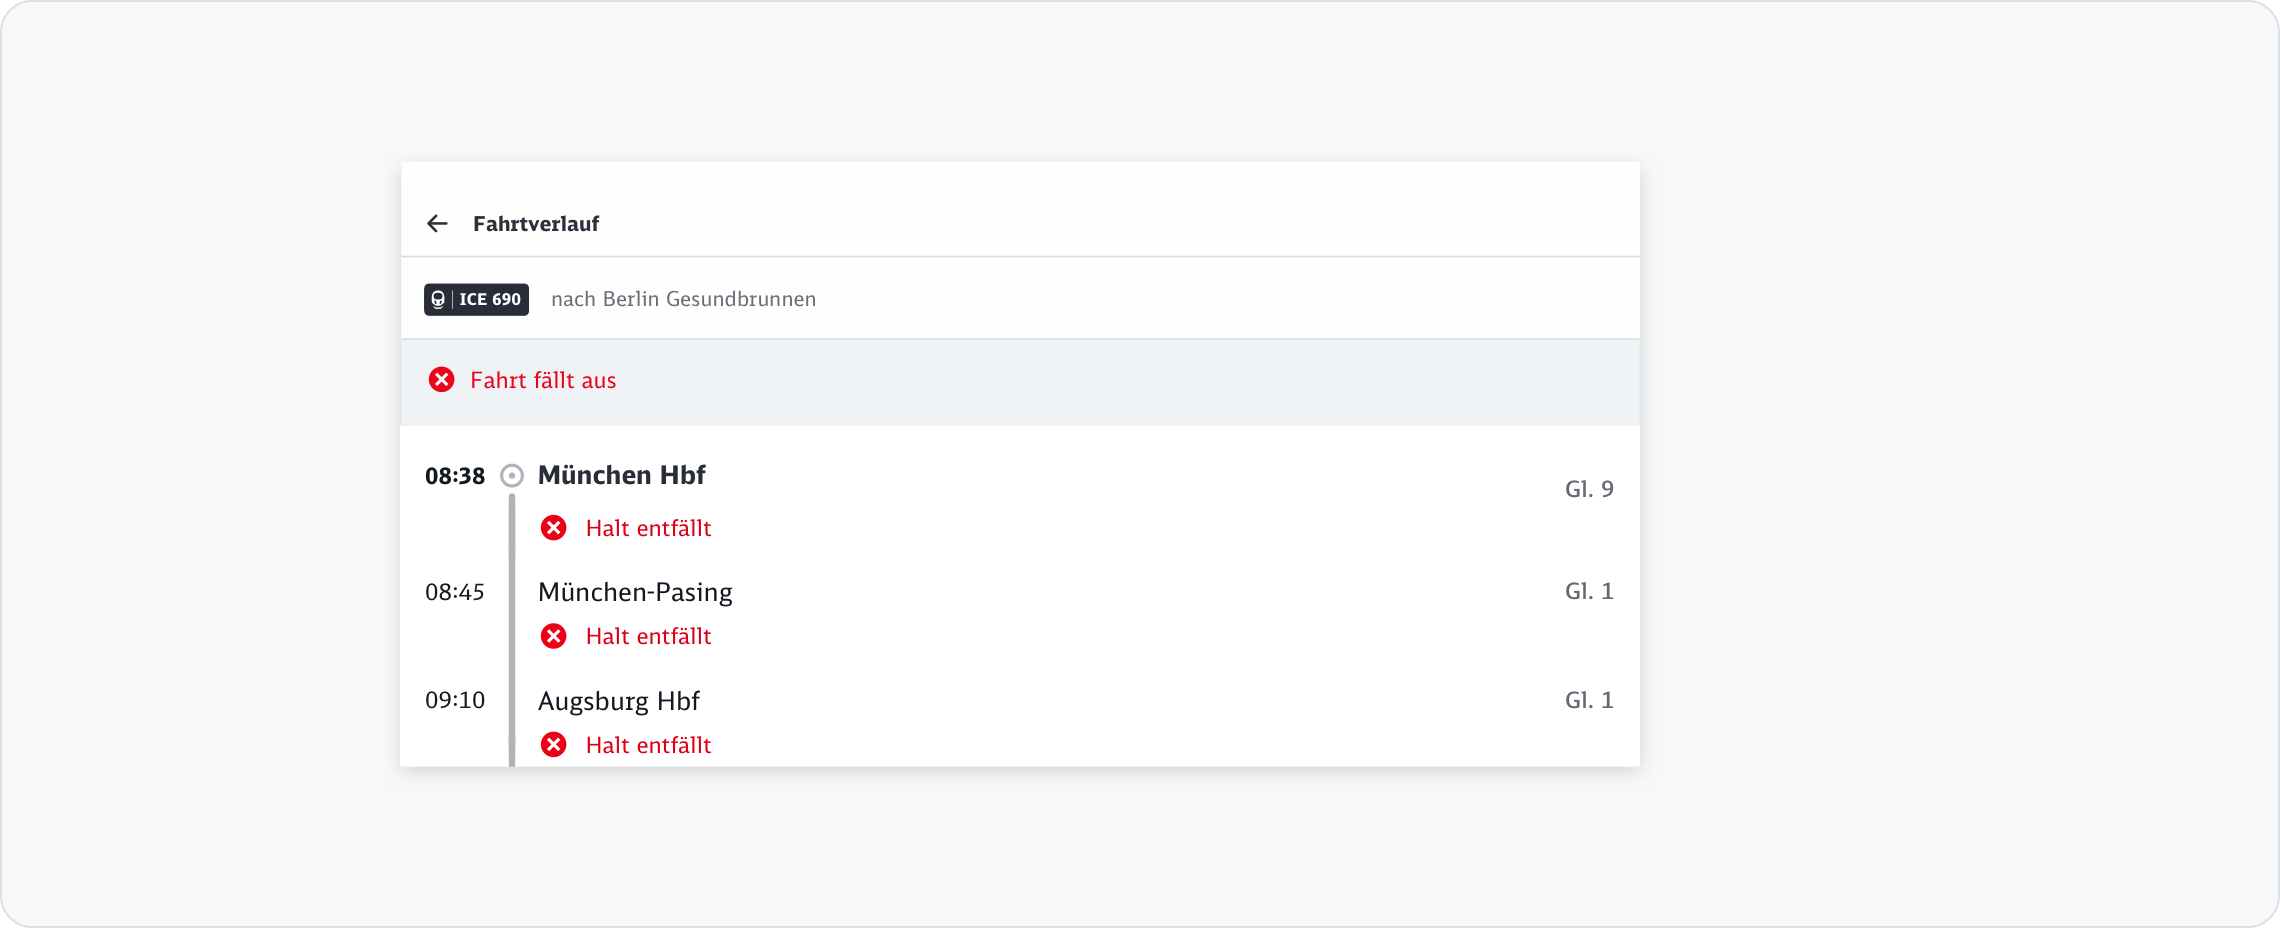The height and width of the screenshot is (928, 2280).
Task: Click the red cancellation icon under Augsburg Hbf
Action: coord(553,745)
